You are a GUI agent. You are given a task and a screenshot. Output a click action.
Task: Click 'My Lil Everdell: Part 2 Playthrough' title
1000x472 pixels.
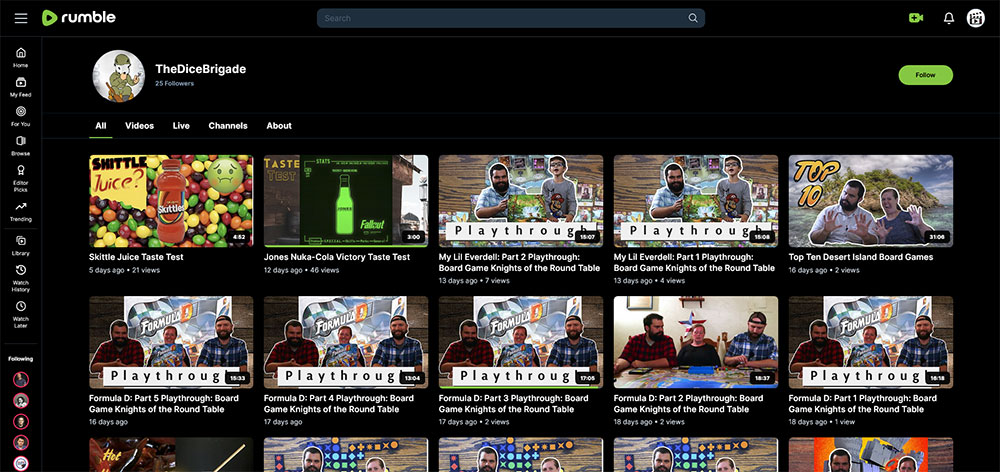(x=519, y=262)
